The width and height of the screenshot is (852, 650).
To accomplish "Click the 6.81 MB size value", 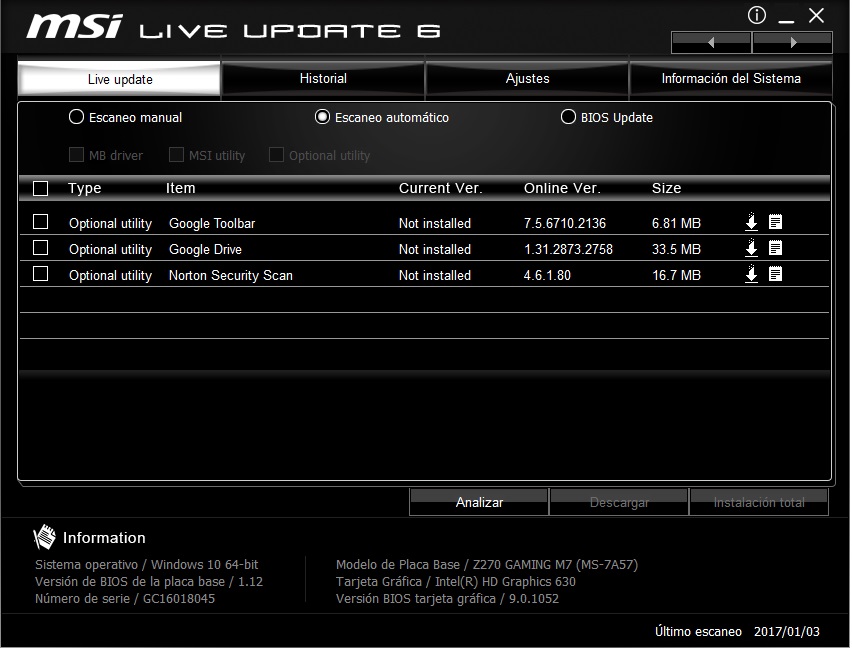I will (x=676, y=223).
